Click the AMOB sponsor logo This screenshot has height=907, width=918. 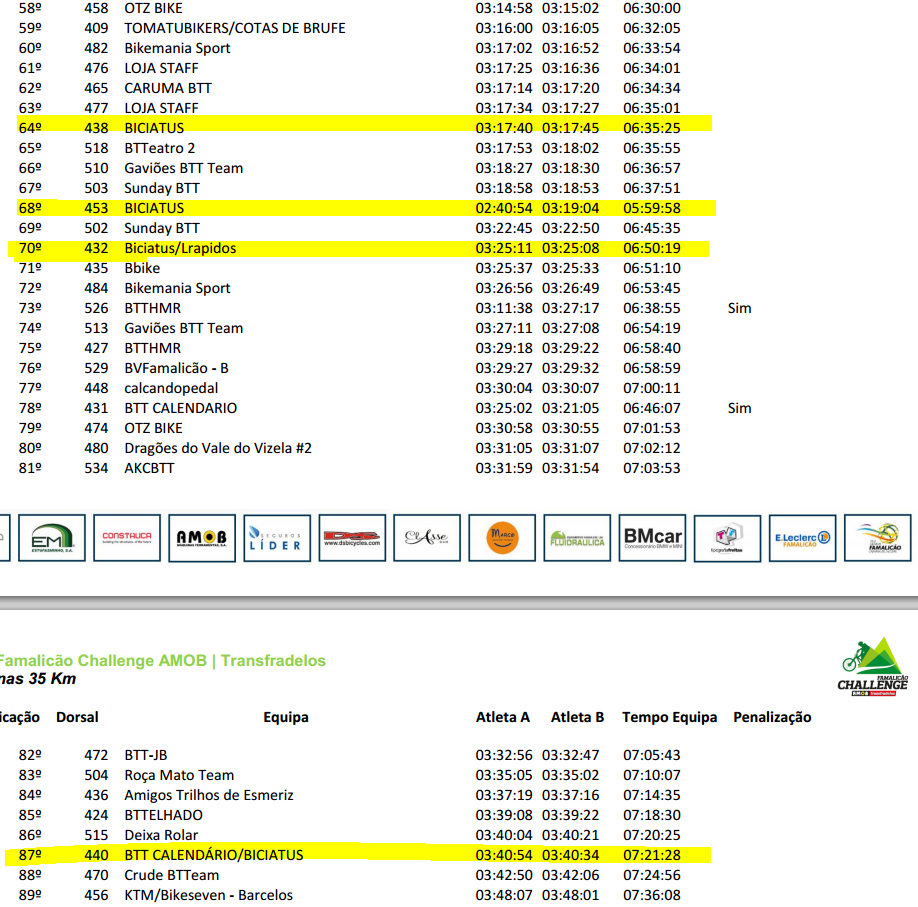(202, 538)
